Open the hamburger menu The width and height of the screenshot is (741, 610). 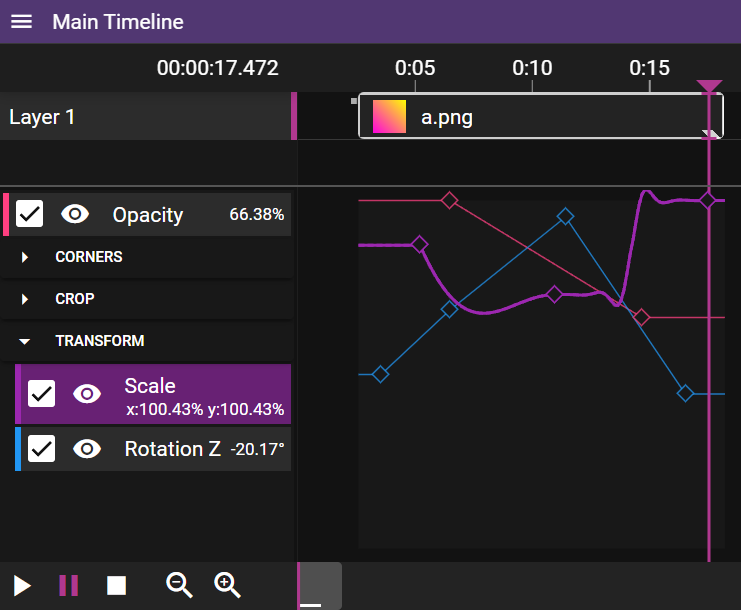pos(21,22)
